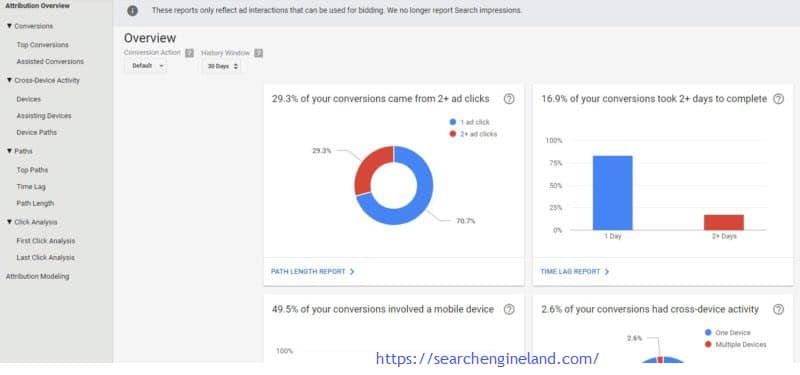Click the info icon in the notice banner
The image size is (800, 375).
133,10
